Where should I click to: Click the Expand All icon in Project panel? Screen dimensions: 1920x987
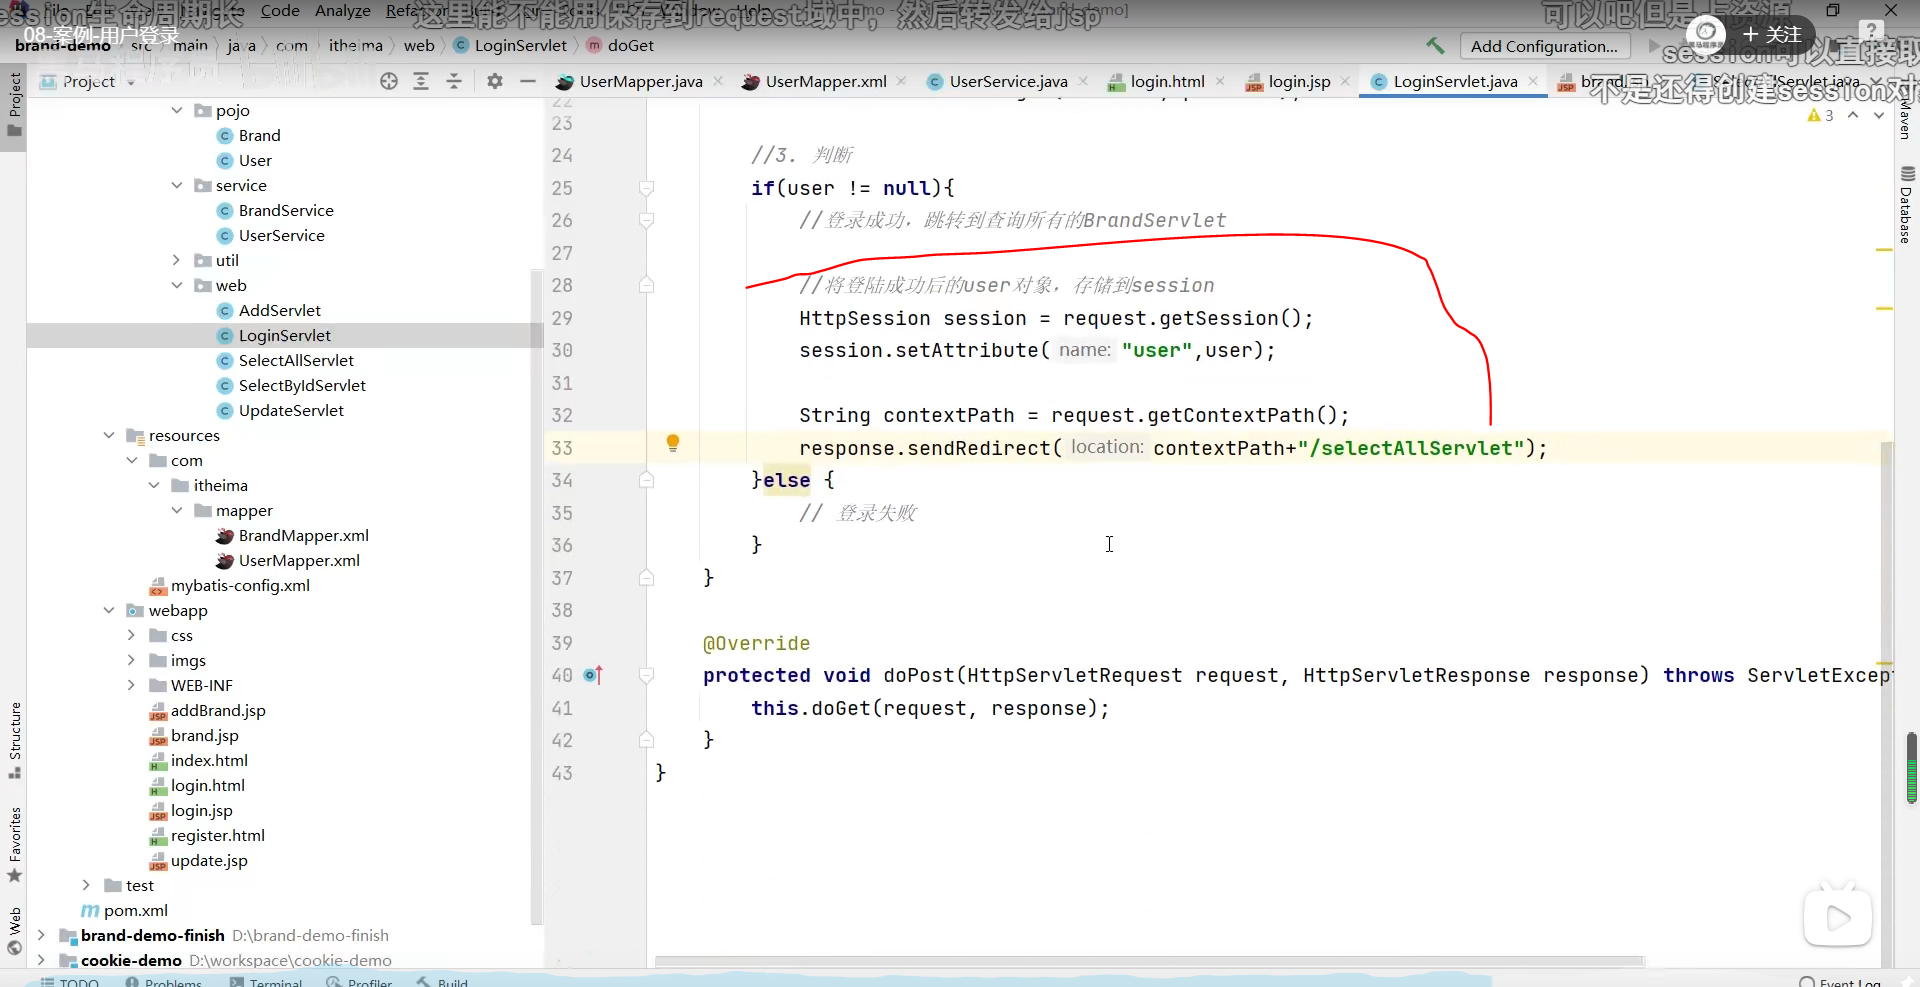pos(421,81)
